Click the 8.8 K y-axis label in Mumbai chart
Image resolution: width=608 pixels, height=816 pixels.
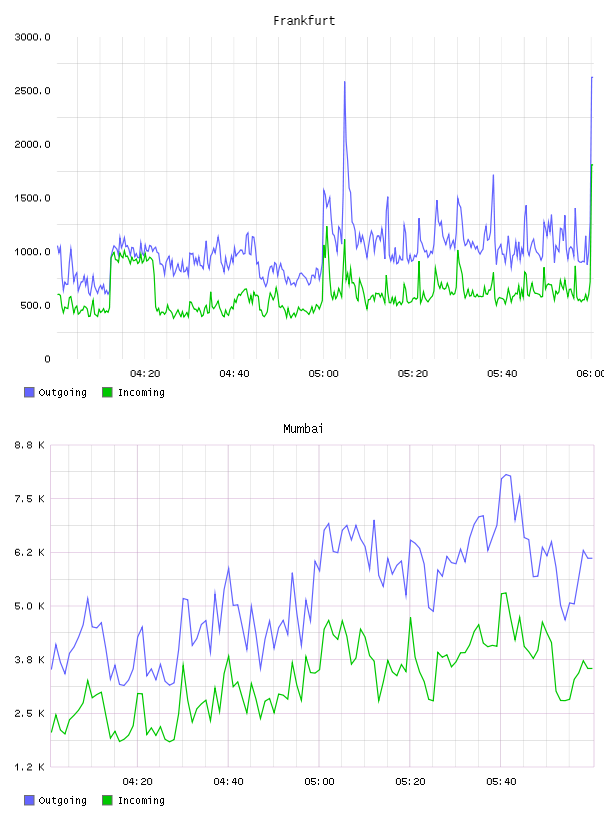point(29,445)
